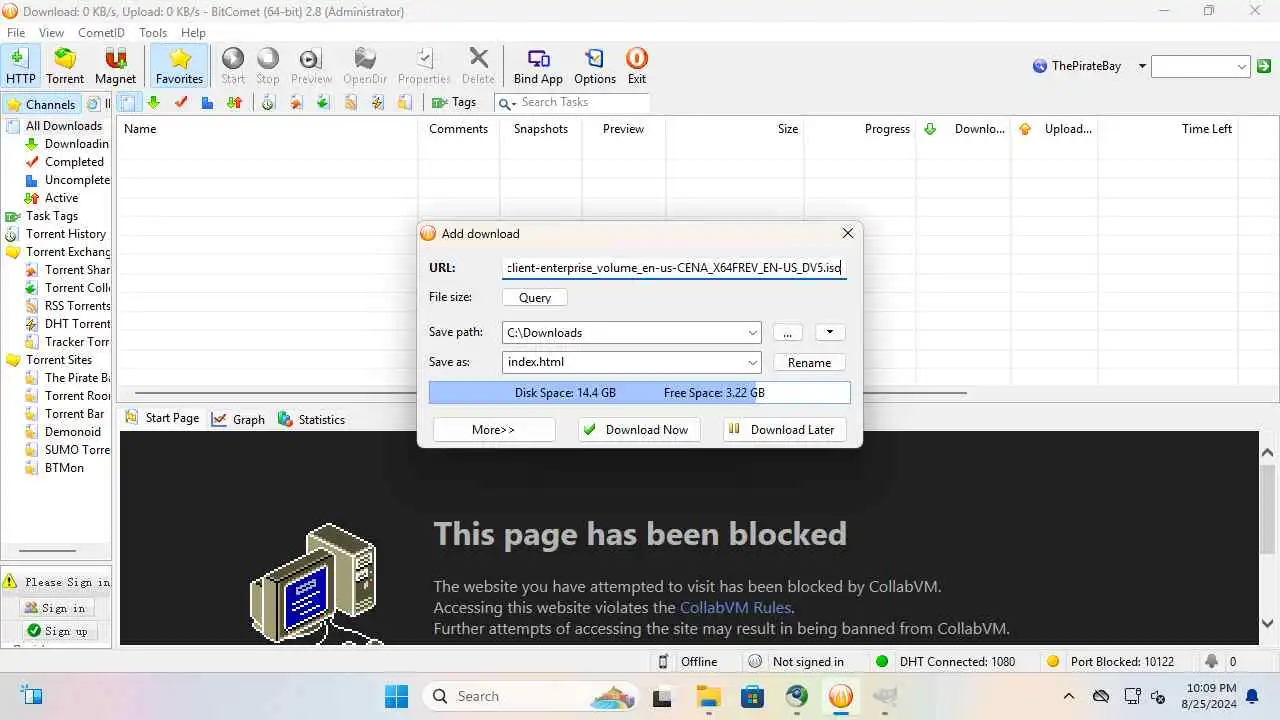
Task: Click the Start task toolbar button
Action: 233,66
